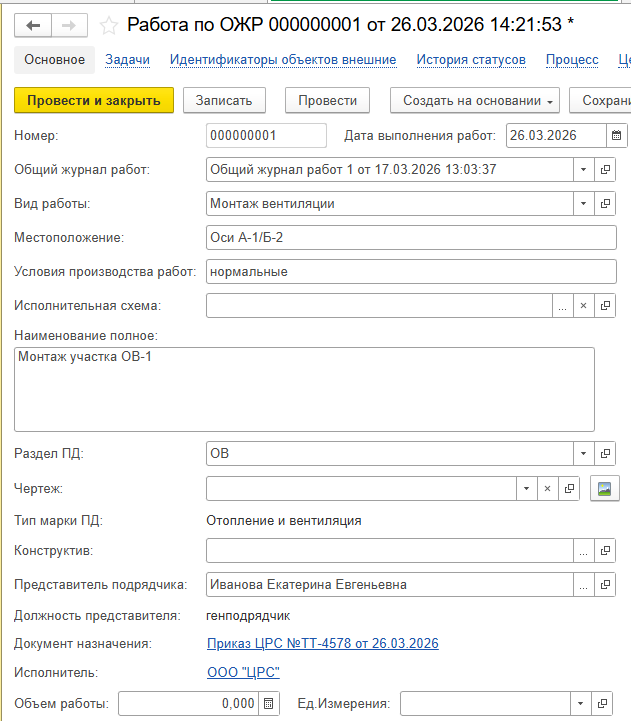The height and width of the screenshot is (721, 631).
Task: Open the История статусов tab
Action: click(x=471, y=60)
